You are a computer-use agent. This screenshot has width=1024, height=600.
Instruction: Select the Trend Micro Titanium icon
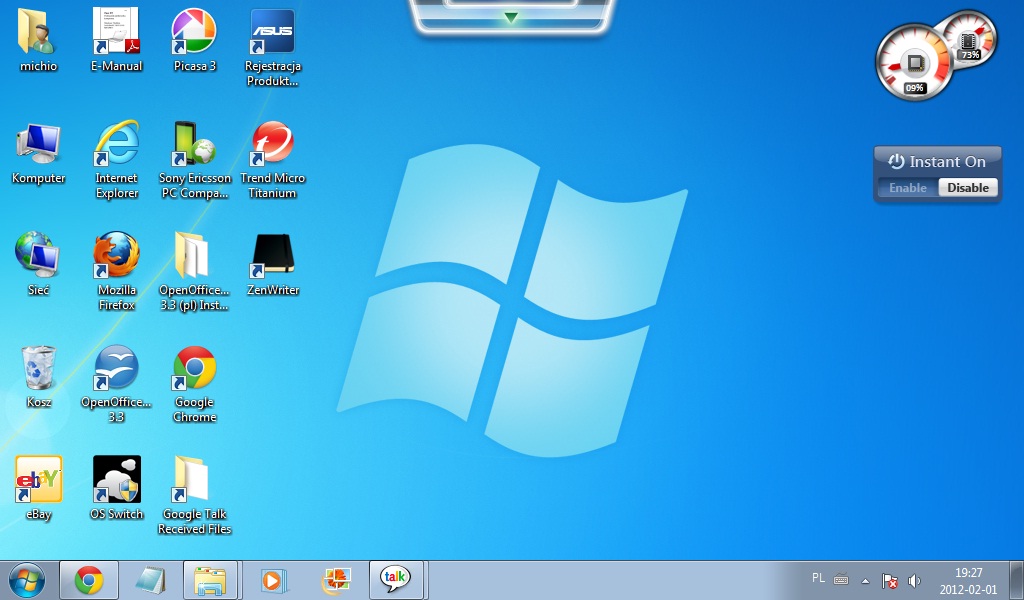click(273, 145)
